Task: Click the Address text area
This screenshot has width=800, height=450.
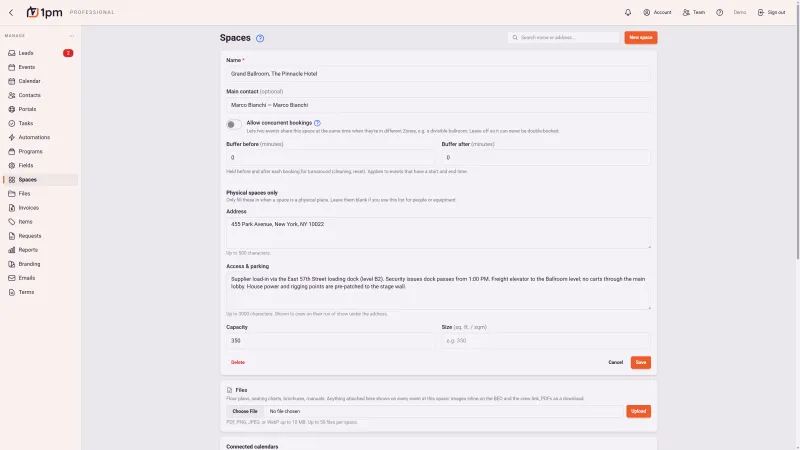Action: click(438, 233)
